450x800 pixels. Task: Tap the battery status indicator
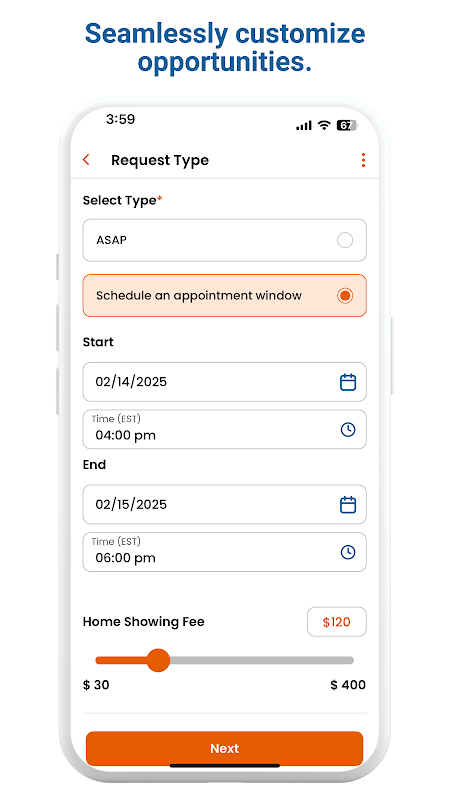pyautogui.click(x=346, y=125)
